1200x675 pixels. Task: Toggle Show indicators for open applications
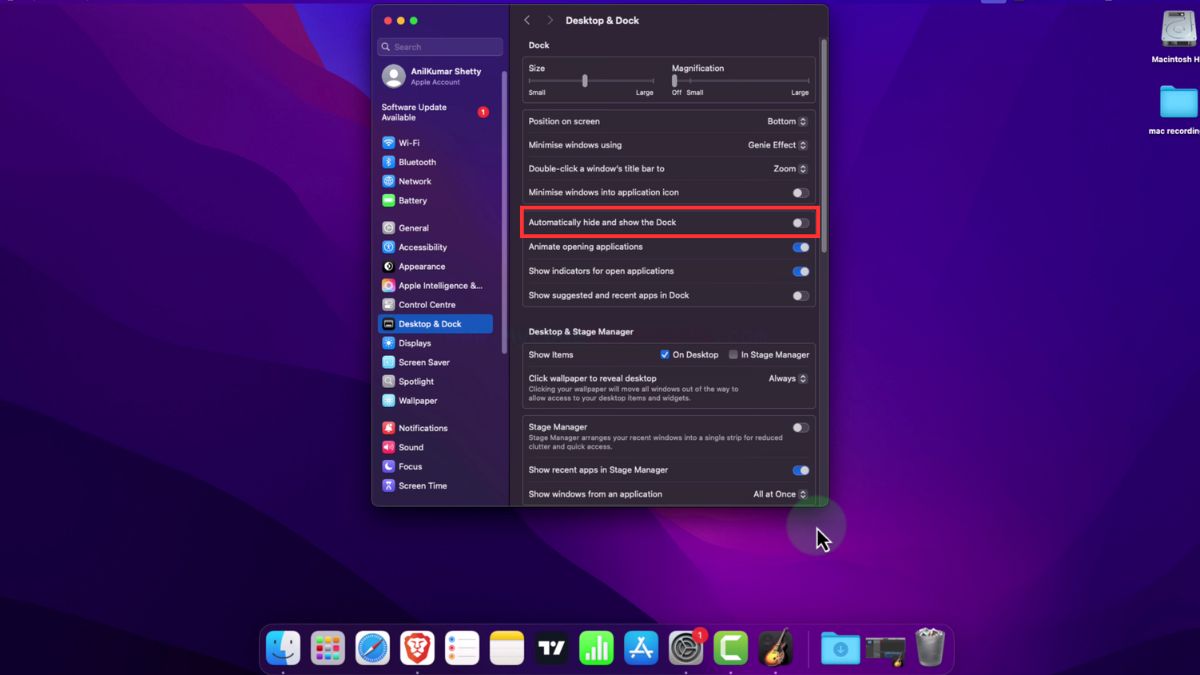tap(800, 271)
